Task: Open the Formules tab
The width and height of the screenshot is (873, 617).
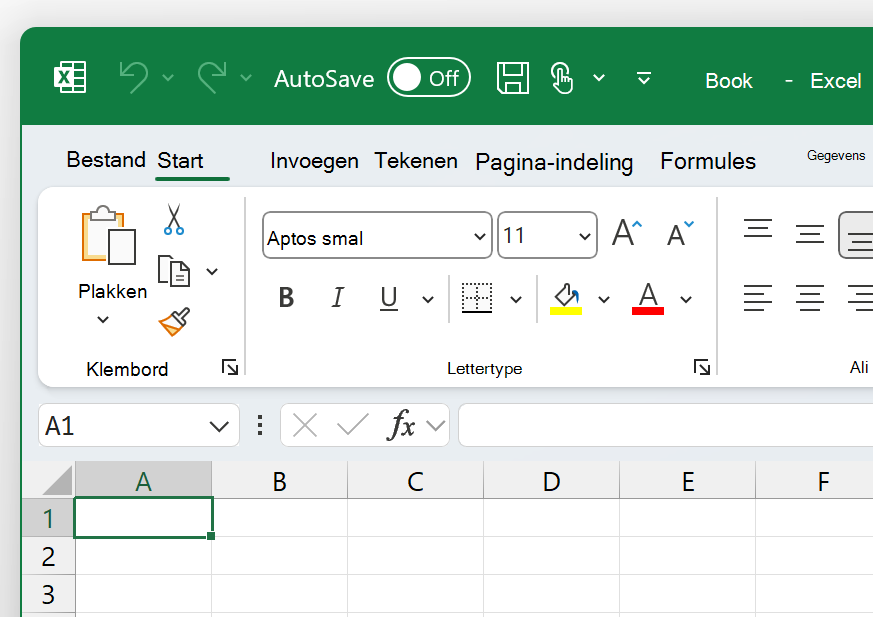Action: click(x=708, y=161)
